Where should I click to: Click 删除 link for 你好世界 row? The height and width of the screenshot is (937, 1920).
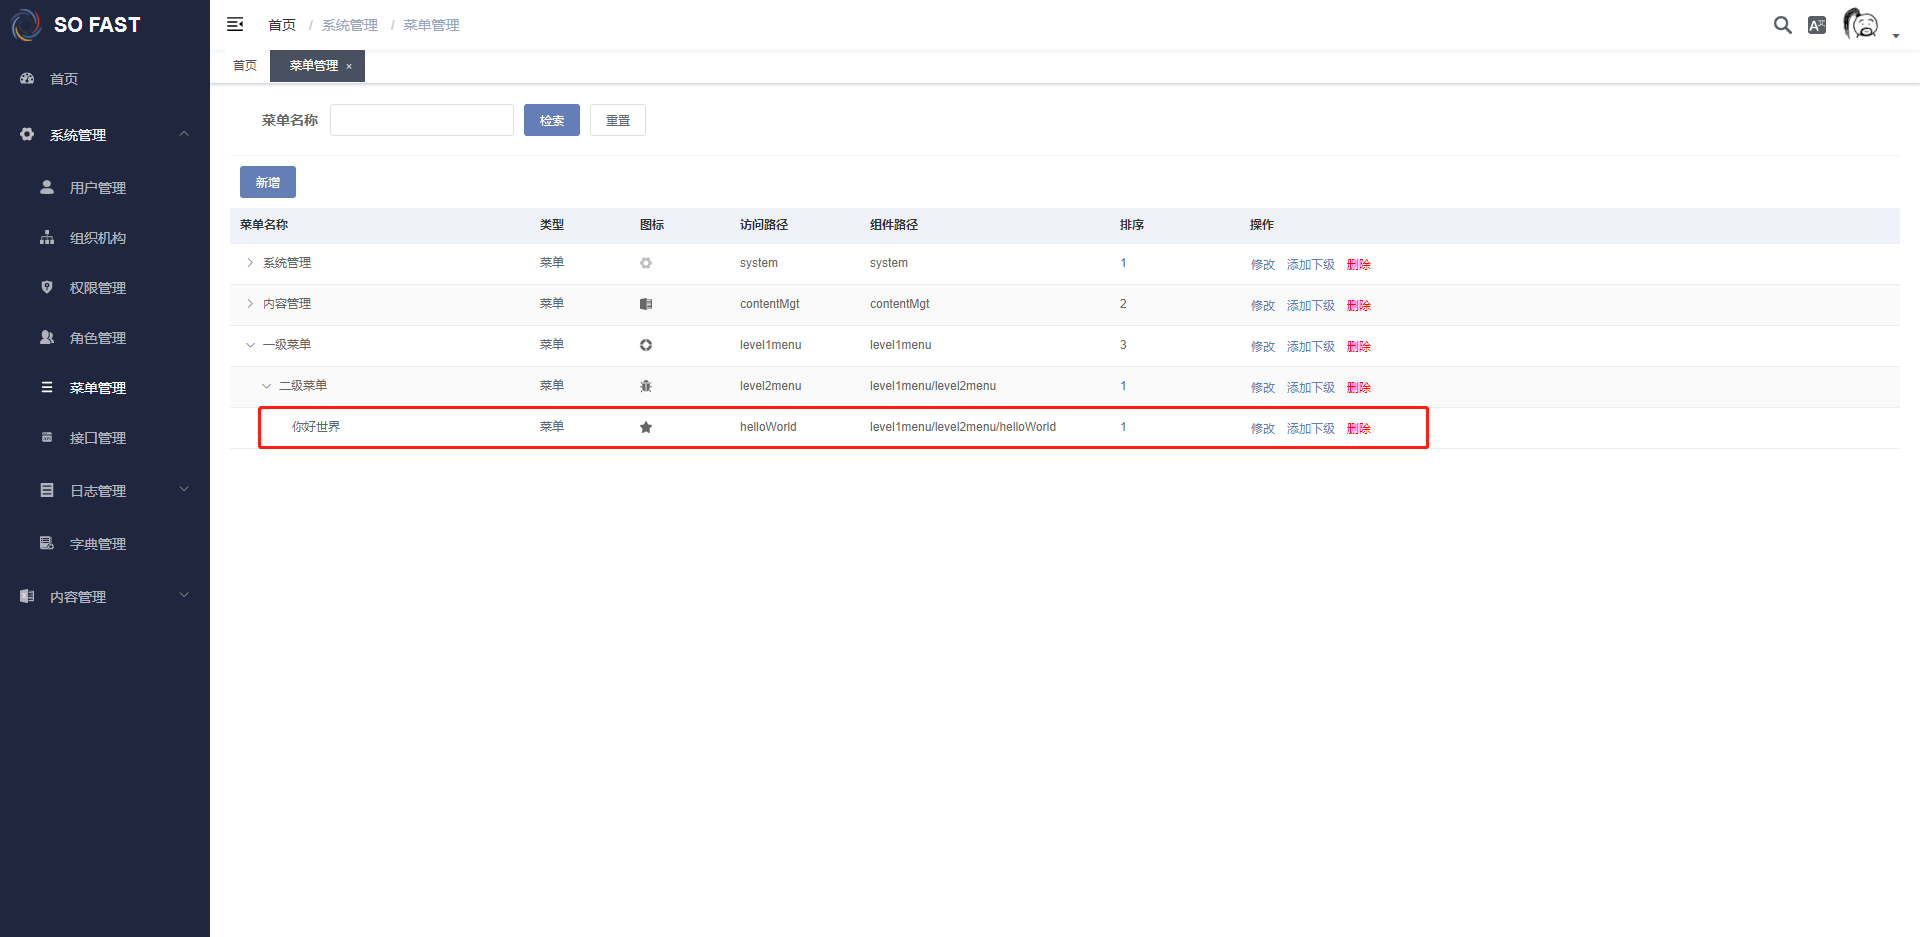click(x=1358, y=428)
